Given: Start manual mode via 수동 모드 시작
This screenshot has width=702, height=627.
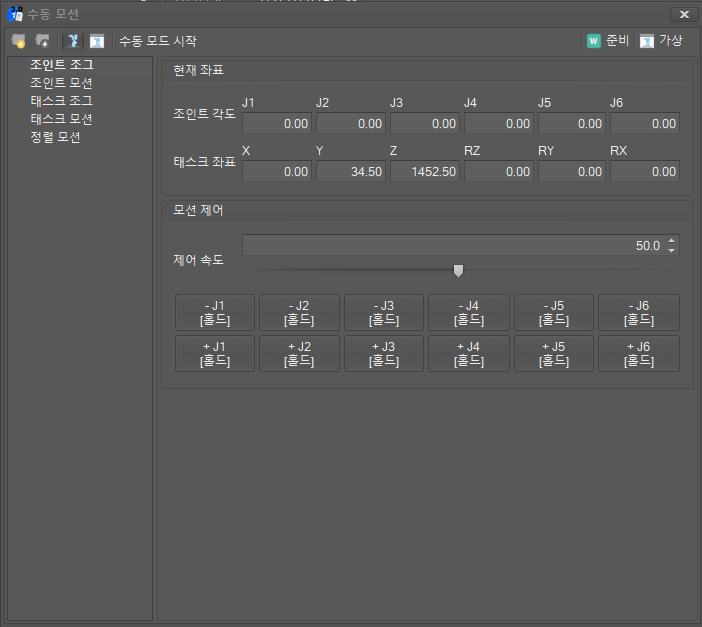Looking at the screenshot, I should (158, 41).
